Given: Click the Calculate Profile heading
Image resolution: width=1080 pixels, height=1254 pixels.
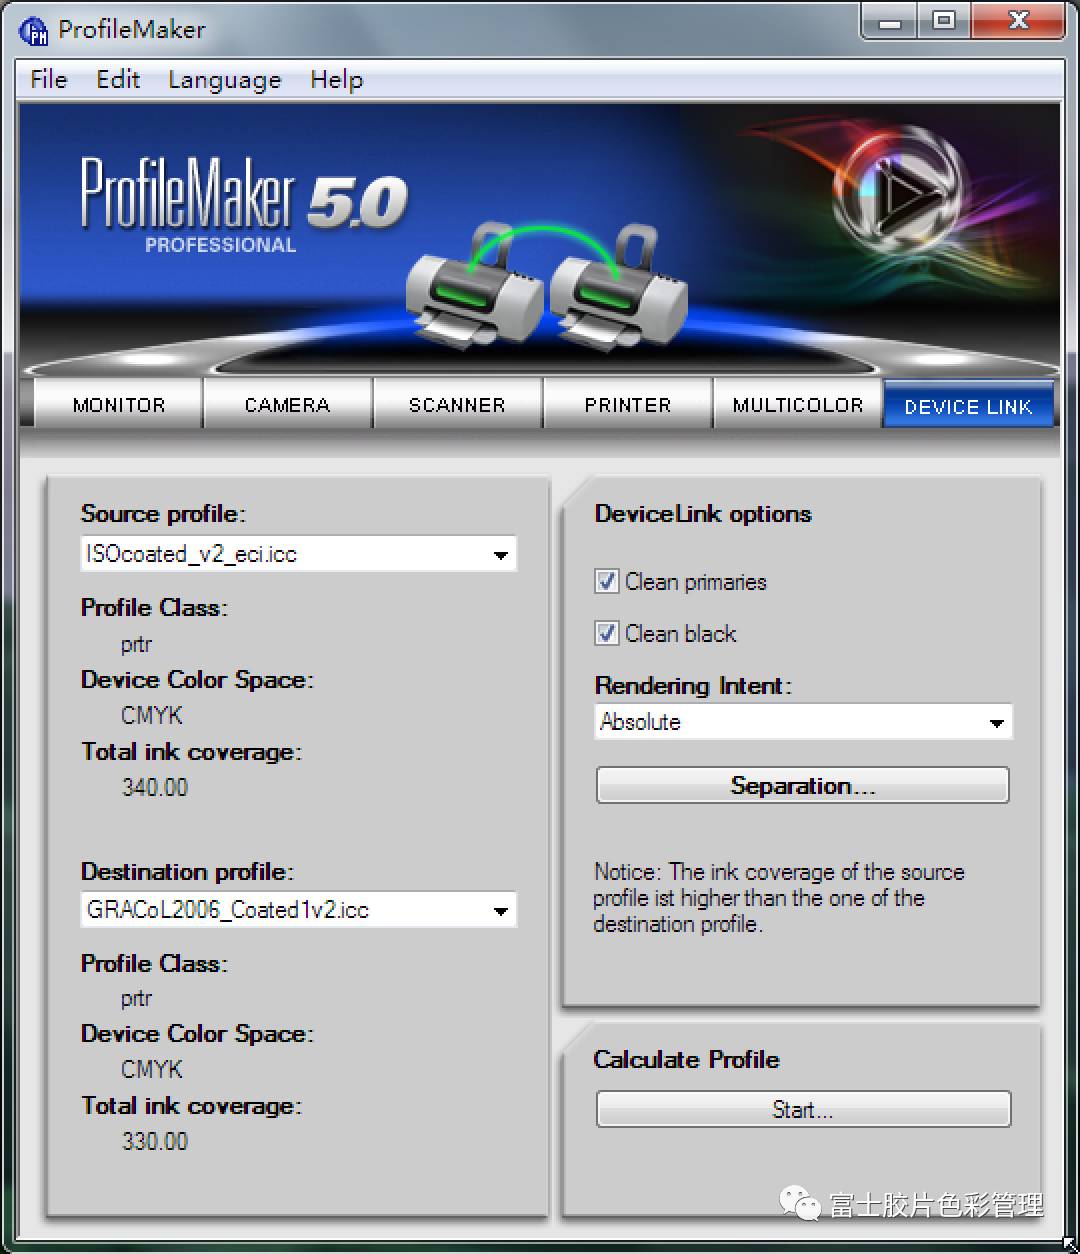Looking at the screenshot, I should pos(686,1060).
